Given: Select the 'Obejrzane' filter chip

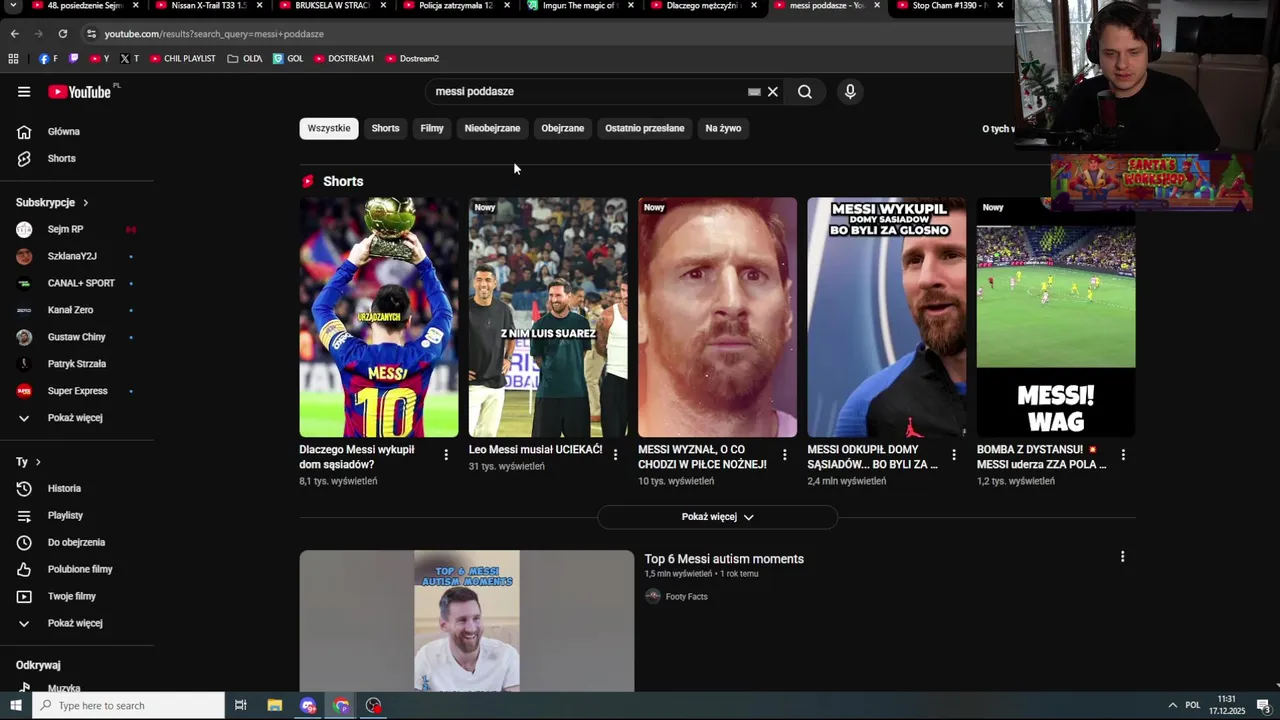Looking at the screenshot, I should tap(562, 128).
